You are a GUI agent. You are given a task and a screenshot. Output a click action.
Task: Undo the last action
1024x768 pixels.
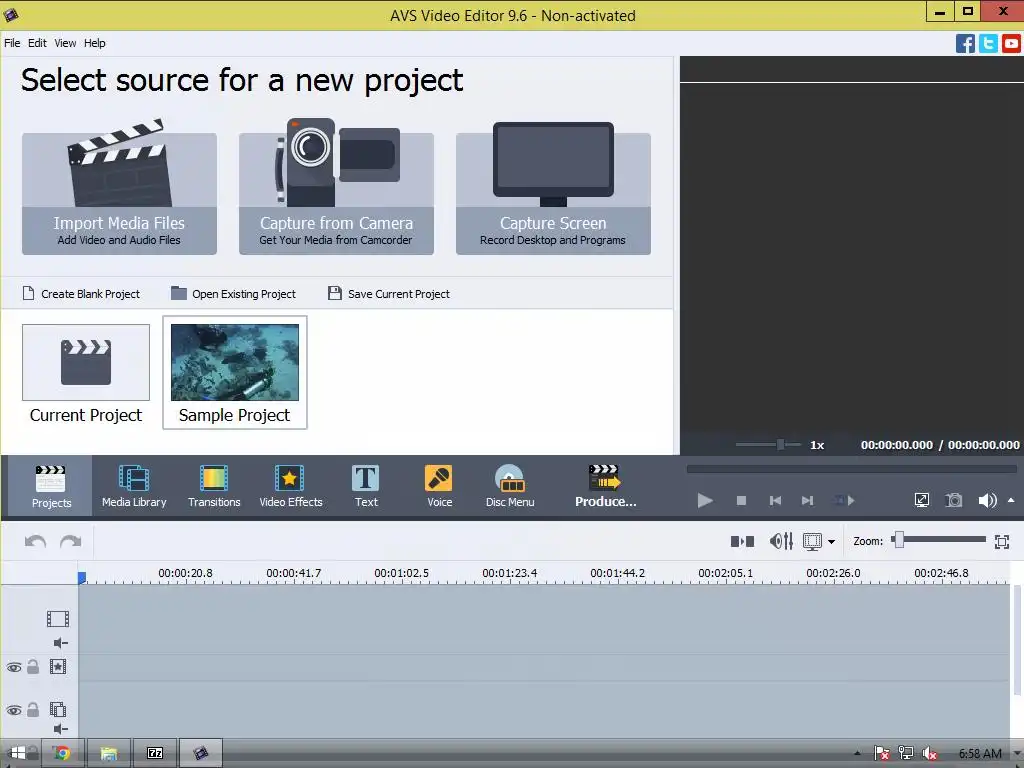click(35, 541)
